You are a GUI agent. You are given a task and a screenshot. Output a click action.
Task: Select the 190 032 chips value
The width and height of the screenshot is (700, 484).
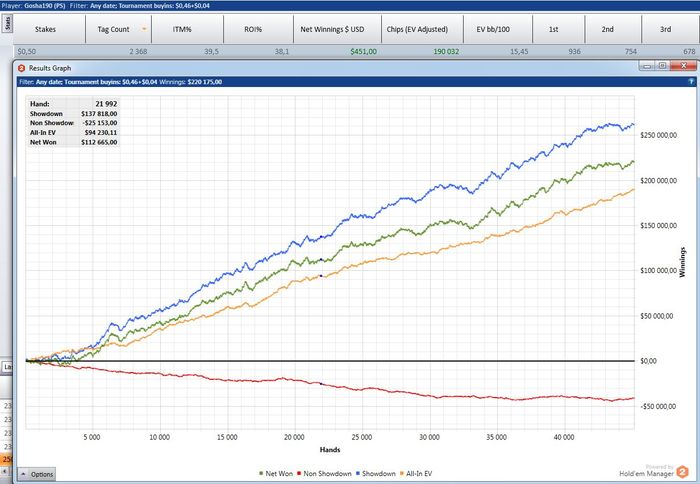click(x=446, y=52)
